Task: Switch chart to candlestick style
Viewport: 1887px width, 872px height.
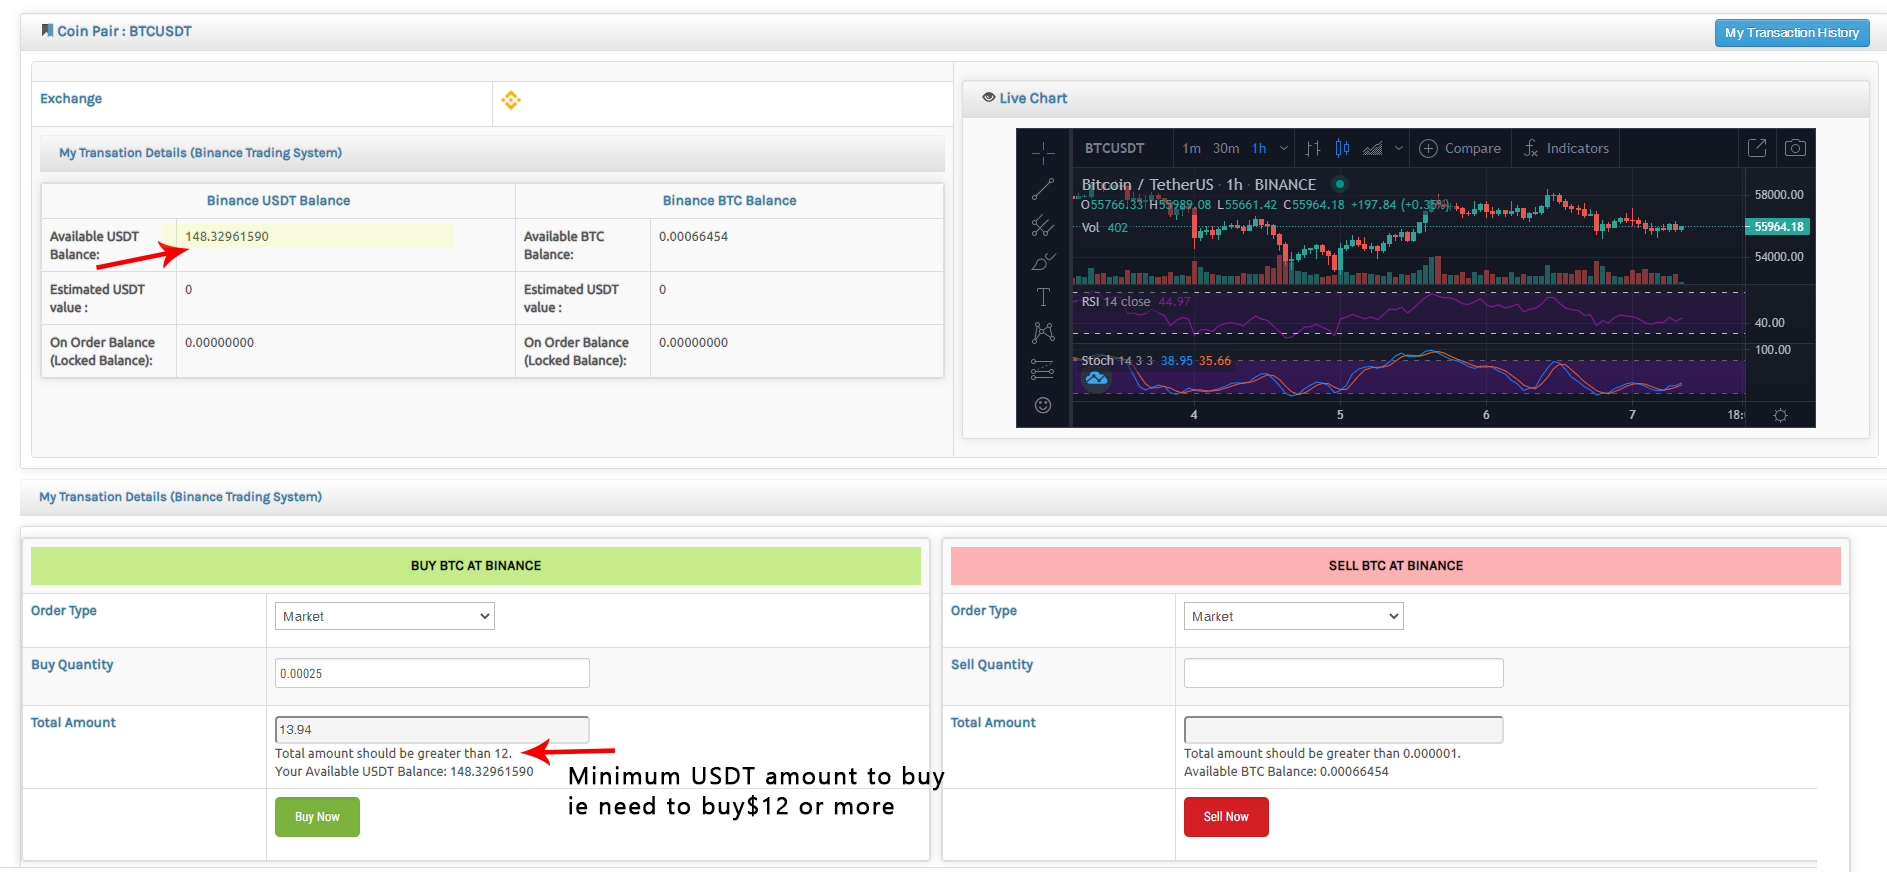Action: pyautogui.click(x=1343, y=148)
